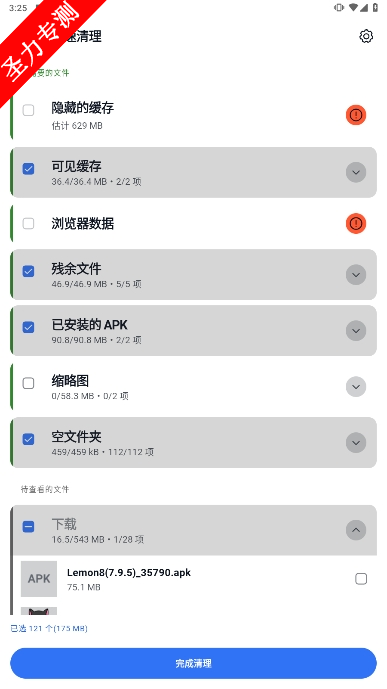
Task: Tap the warning icon beside 隐藏的缓存
Action: (x=356, y=115)
